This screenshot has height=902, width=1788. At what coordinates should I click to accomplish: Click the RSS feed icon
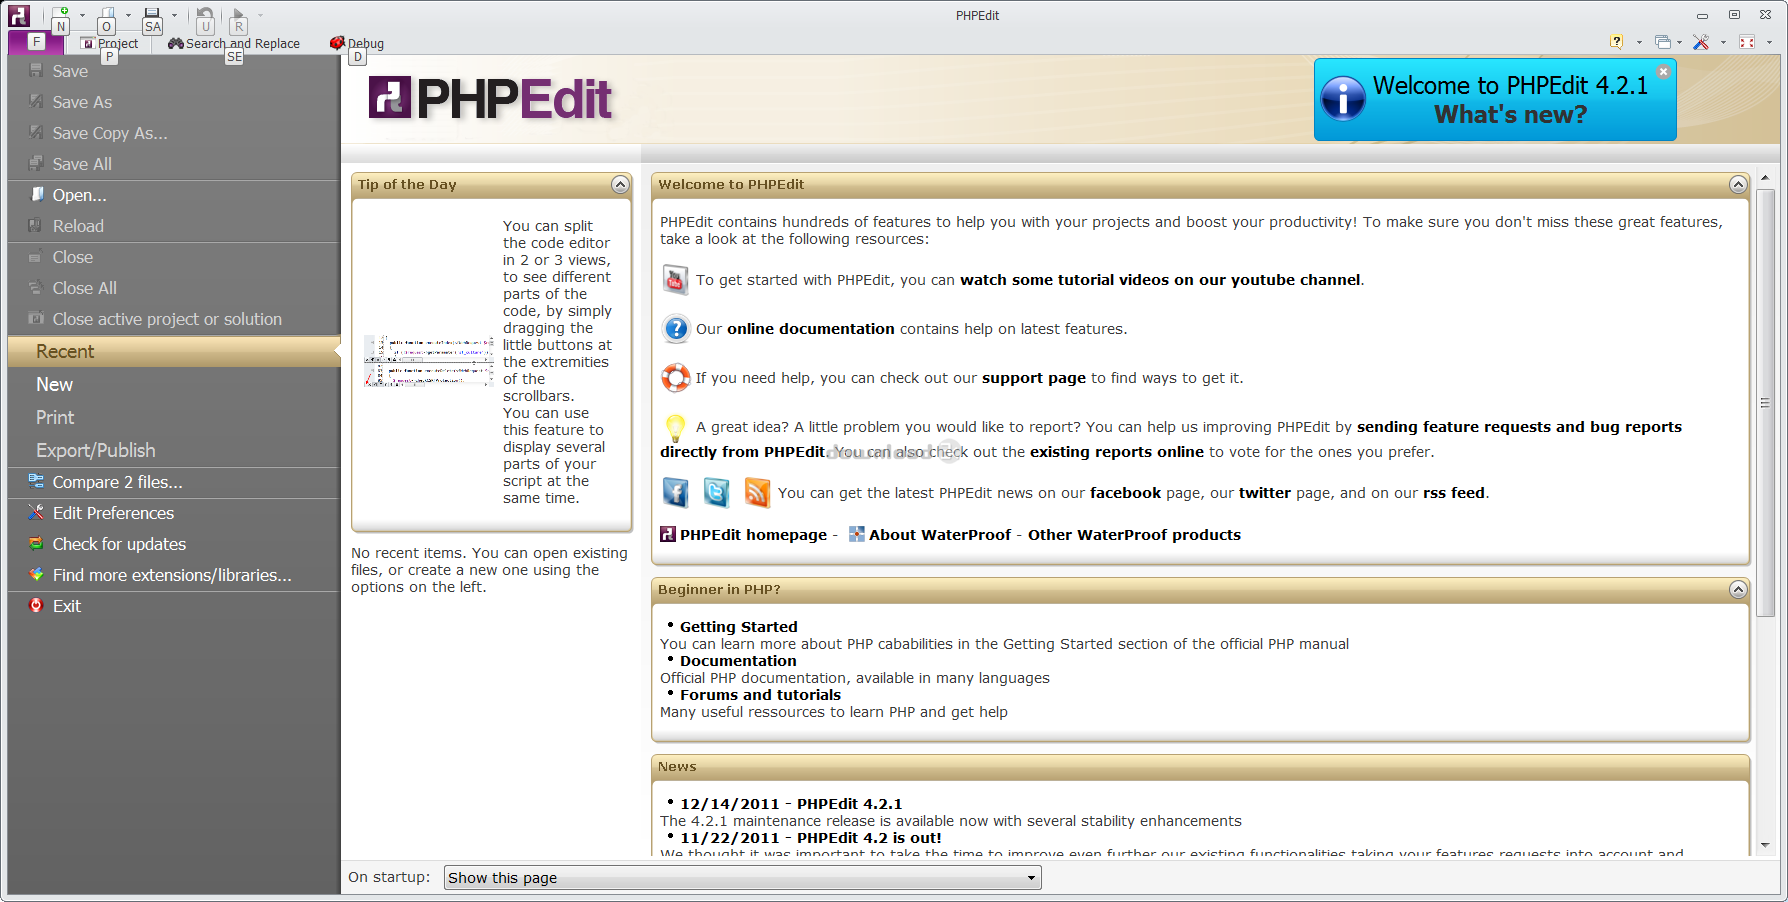[x=757, y=492]
